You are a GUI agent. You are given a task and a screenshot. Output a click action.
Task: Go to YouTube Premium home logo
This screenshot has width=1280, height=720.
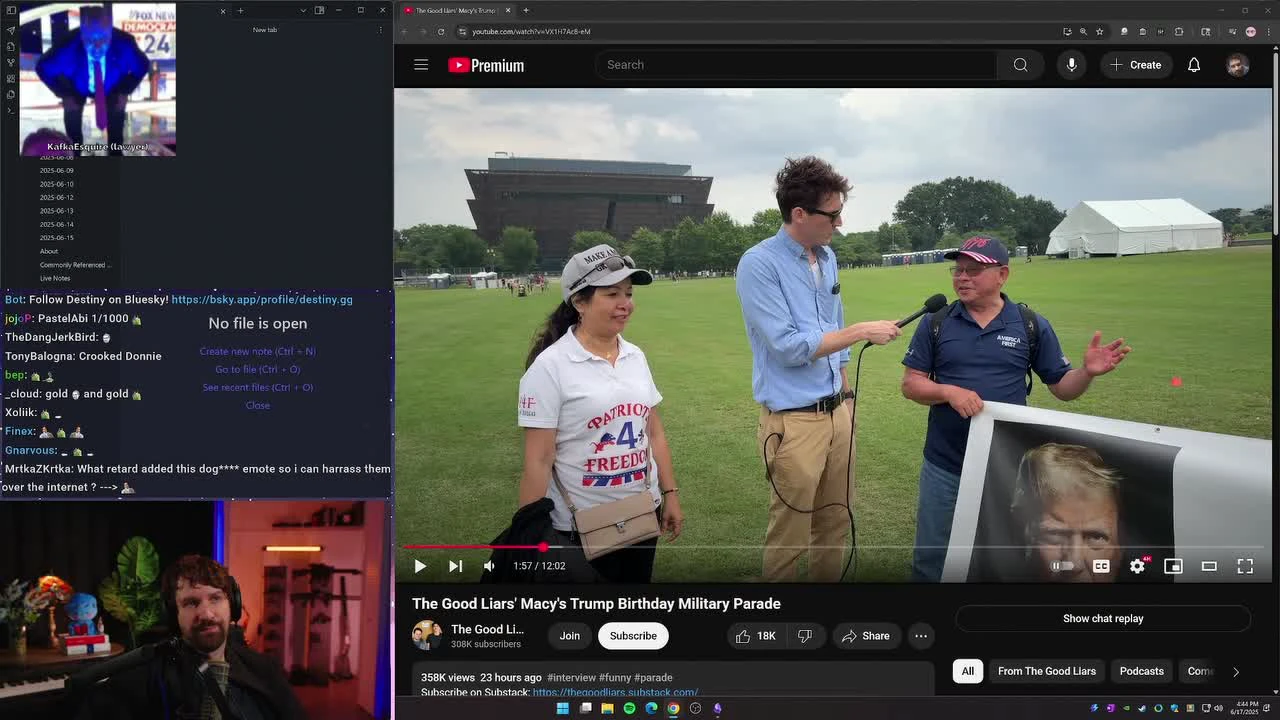486,65
